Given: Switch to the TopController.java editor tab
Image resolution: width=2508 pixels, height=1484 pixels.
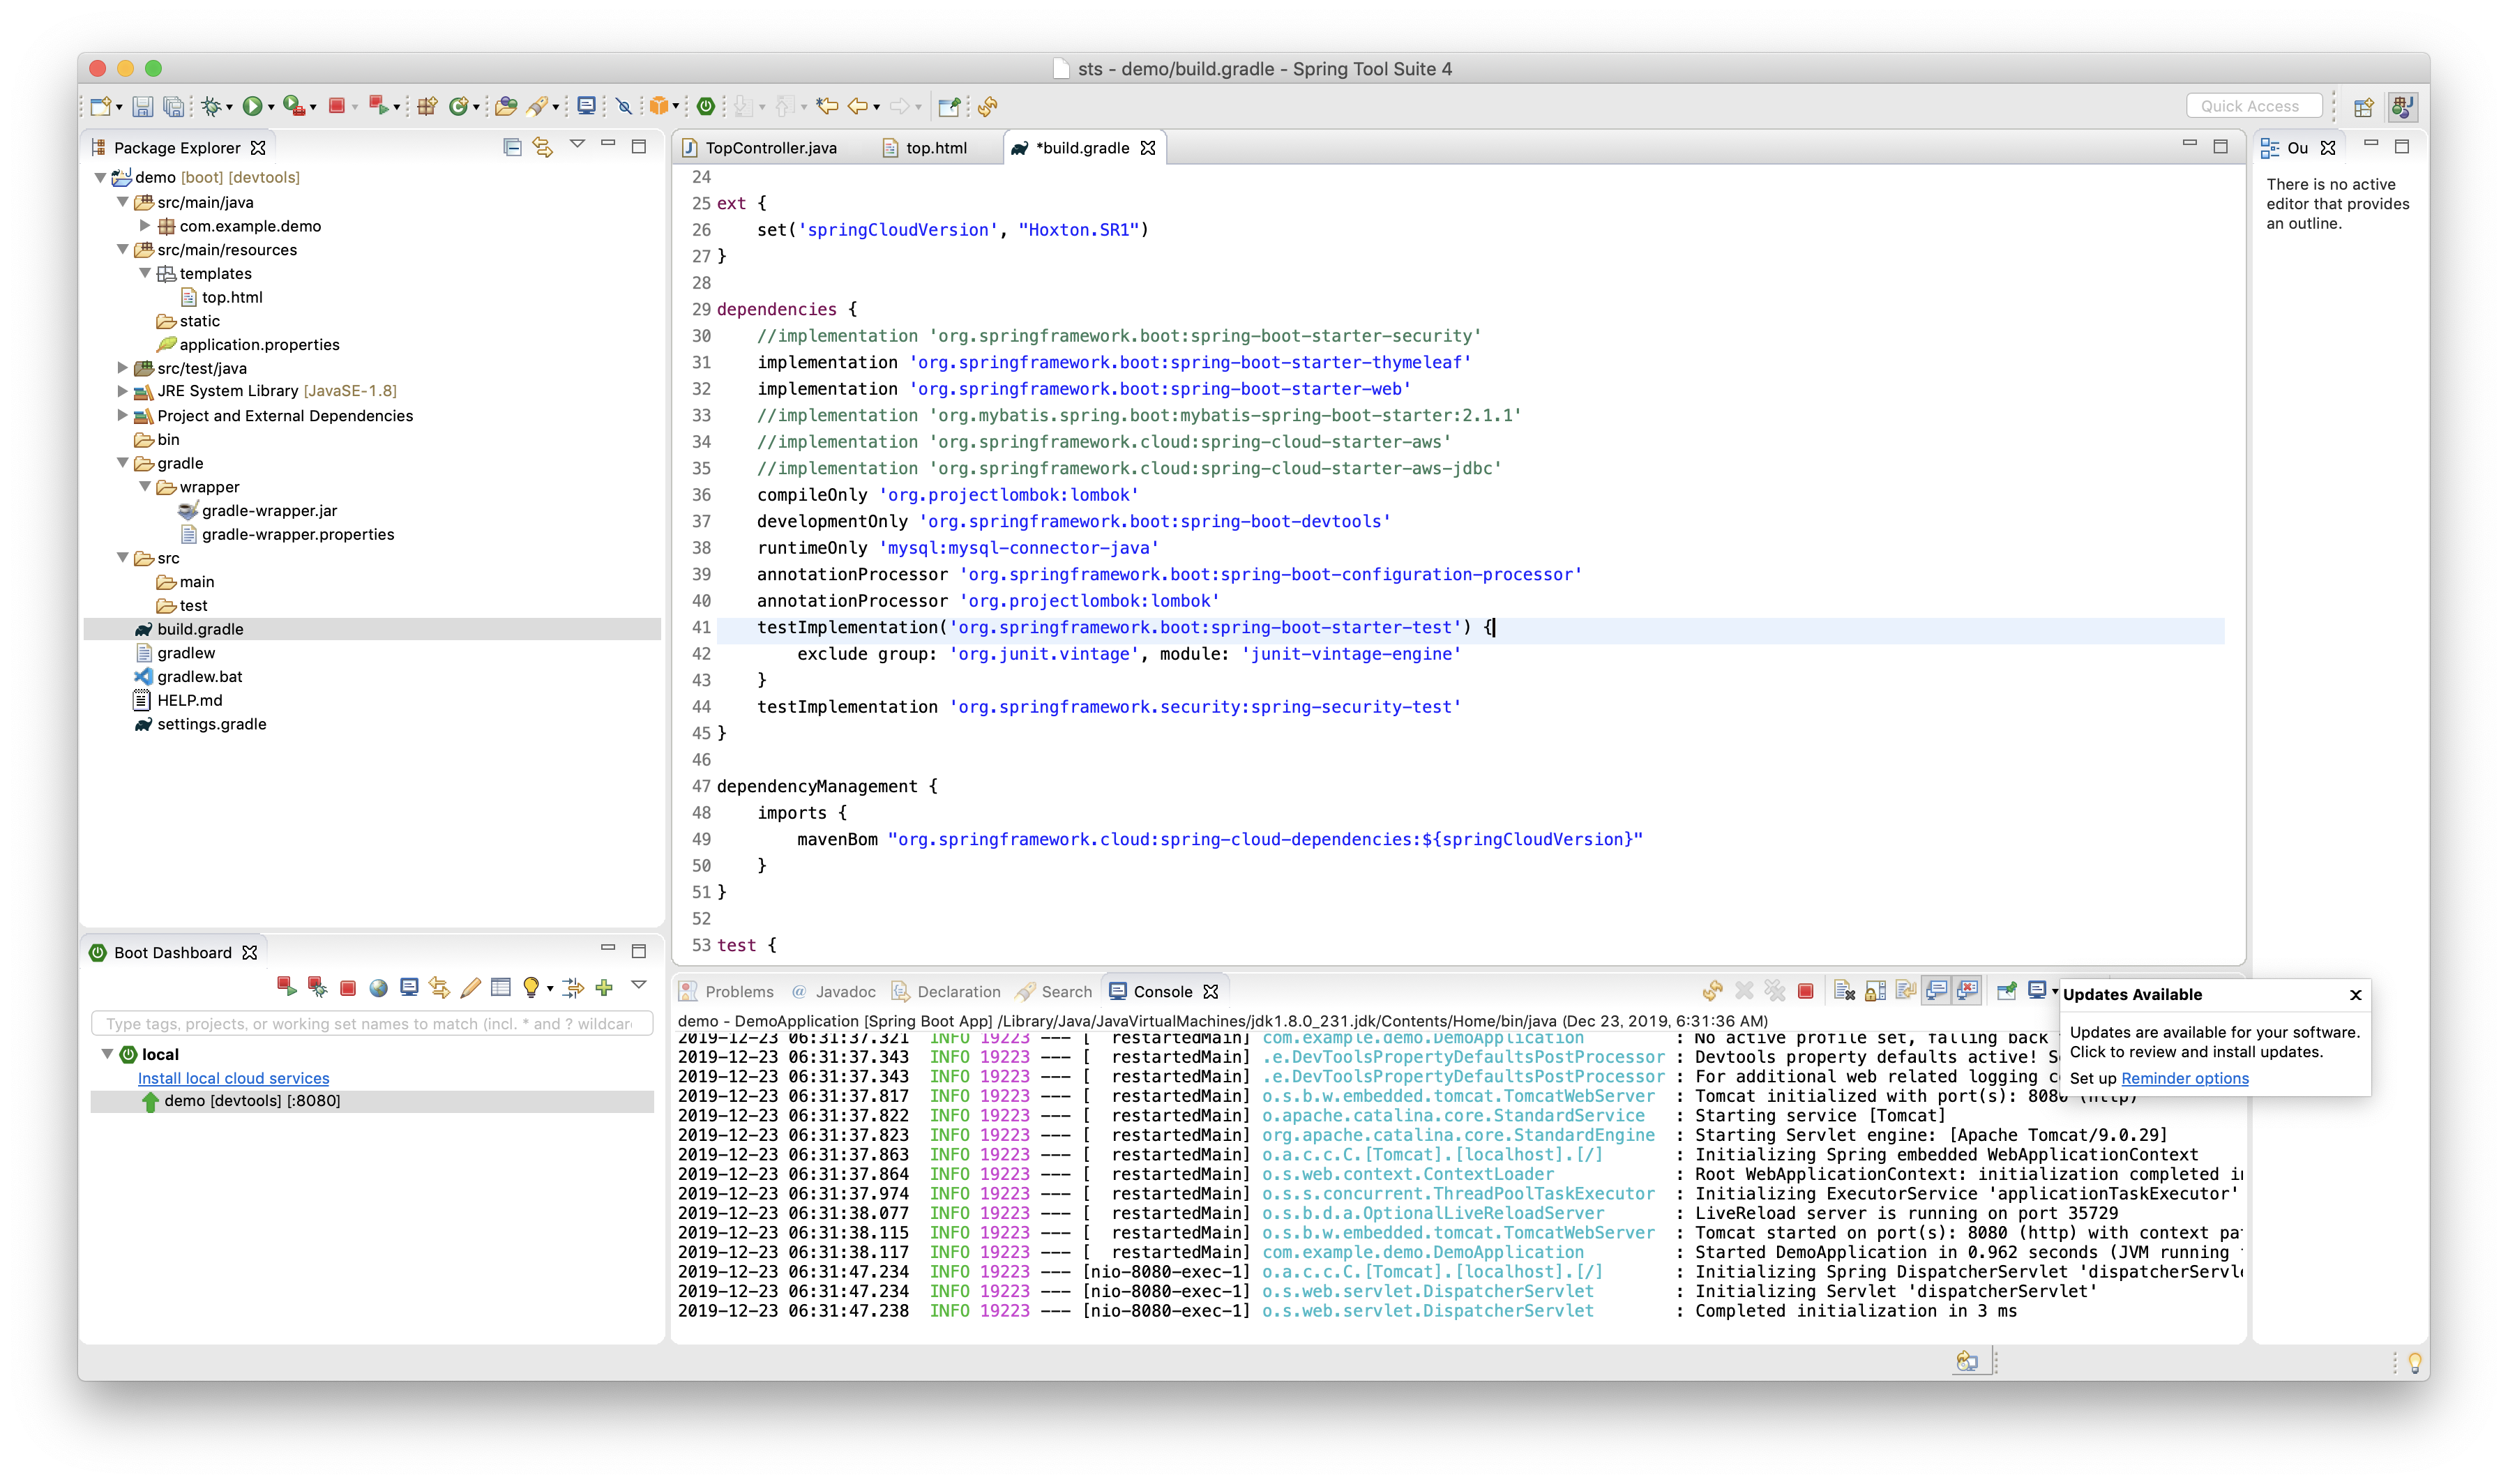Looking at the screenshot, I should 769,148.
